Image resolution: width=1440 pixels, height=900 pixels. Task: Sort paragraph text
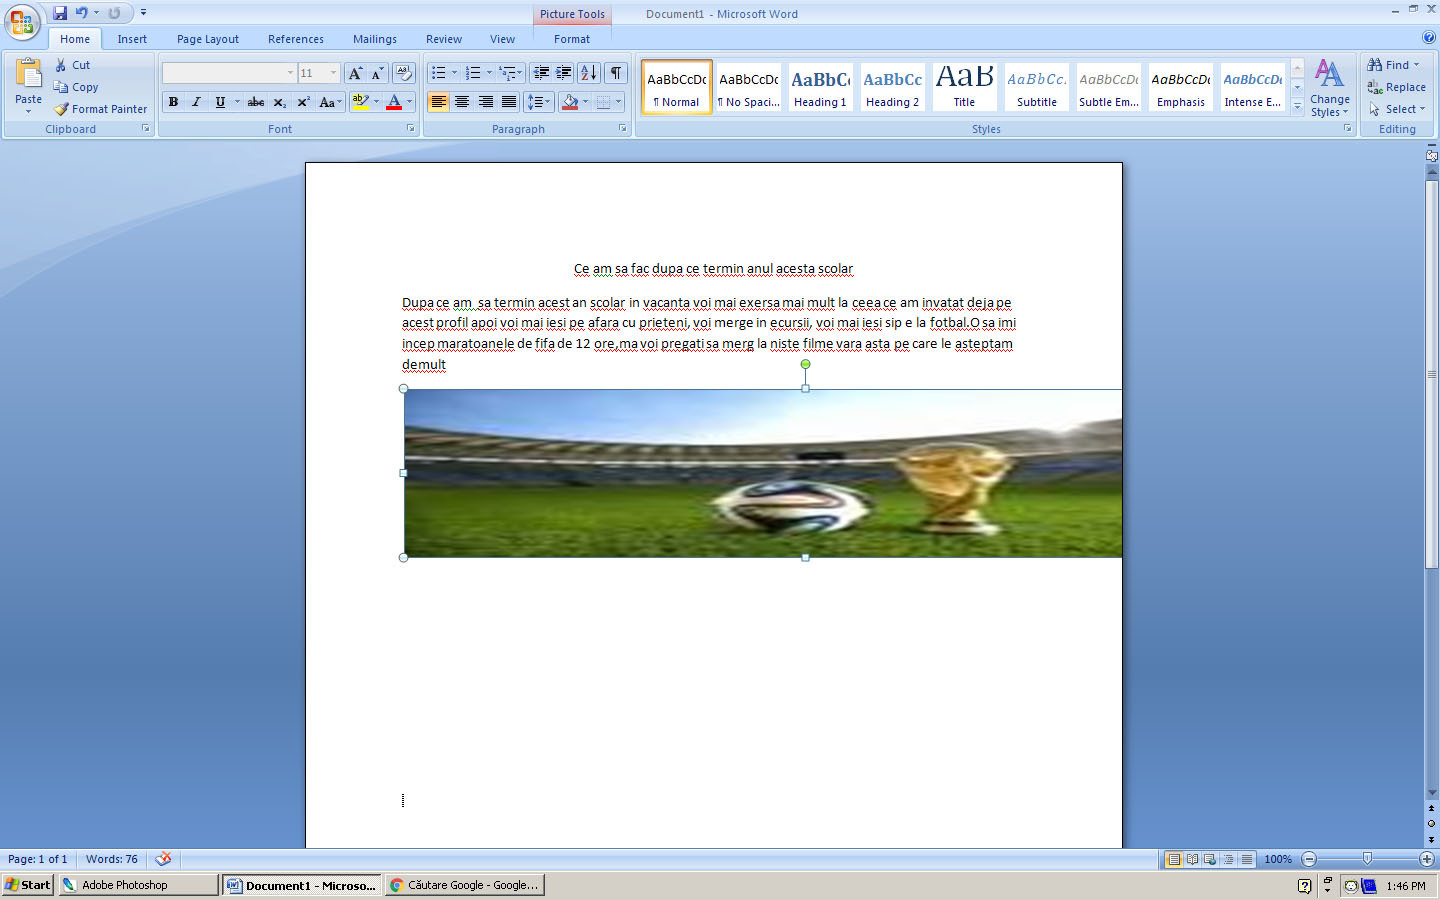pyautogui.click(x=589, y=73)
